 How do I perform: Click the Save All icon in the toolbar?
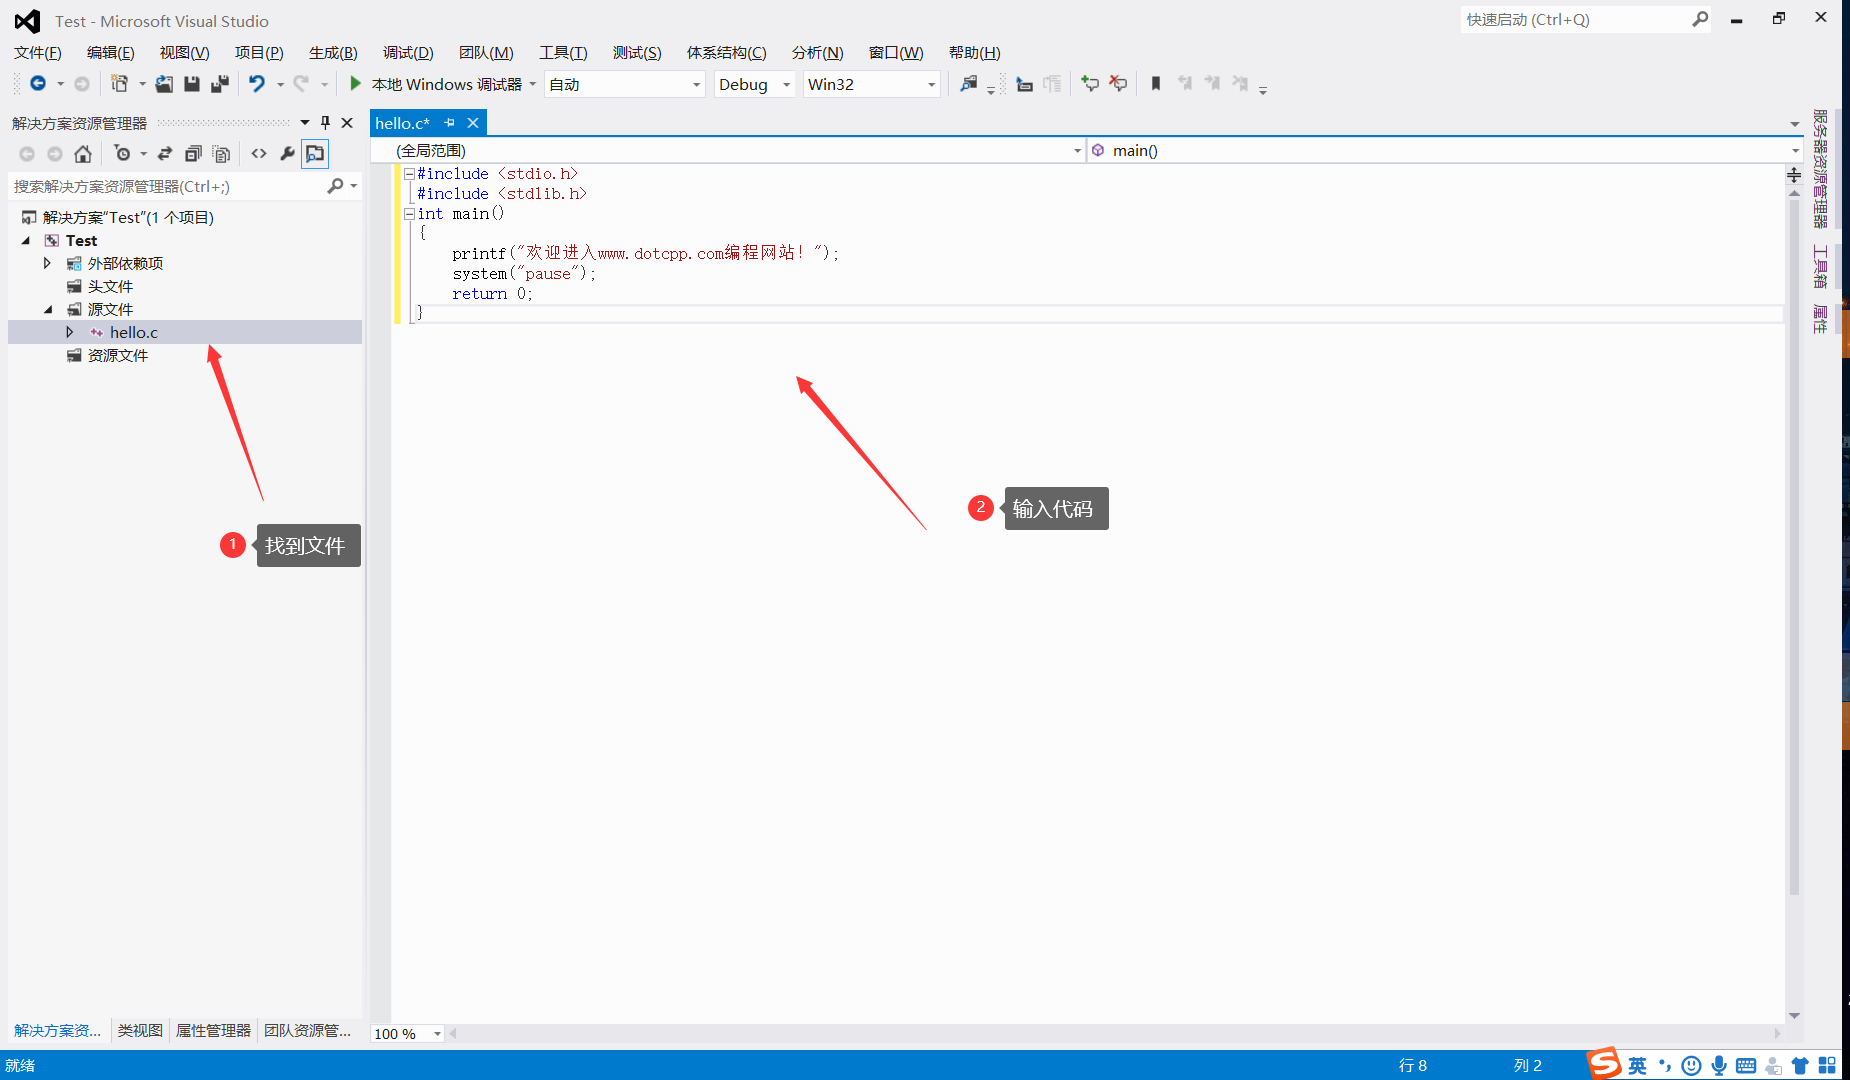tap(220, 84)
